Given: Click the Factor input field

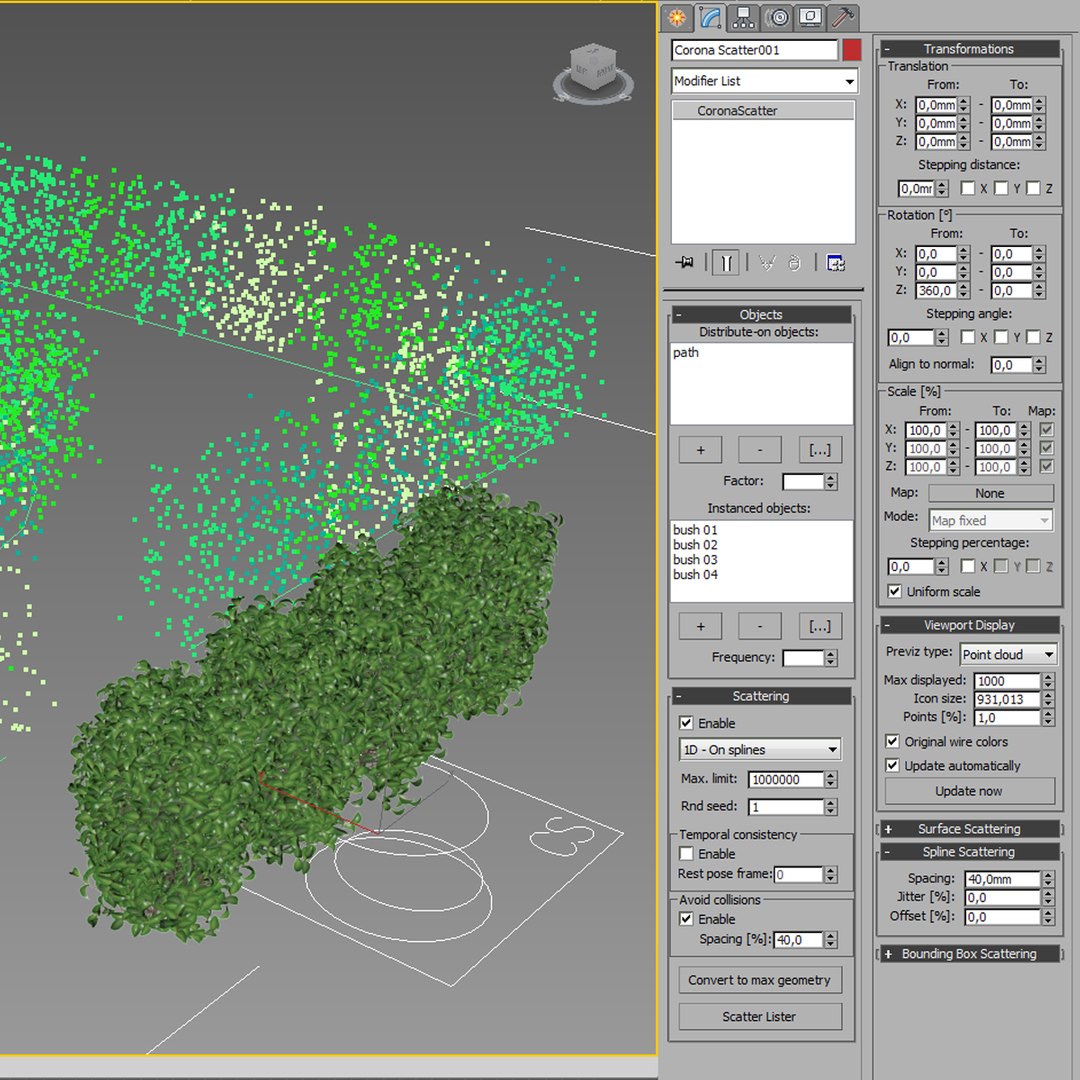Looking at the screenshot, I should [x=803, y=481].
